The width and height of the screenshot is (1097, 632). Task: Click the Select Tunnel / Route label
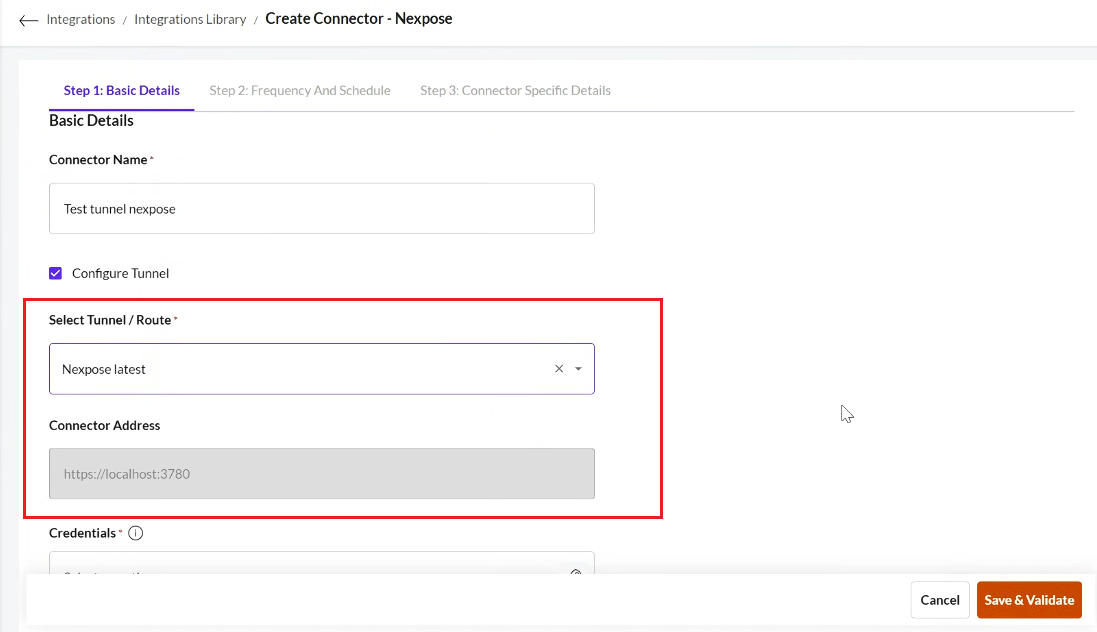(110, 320)
